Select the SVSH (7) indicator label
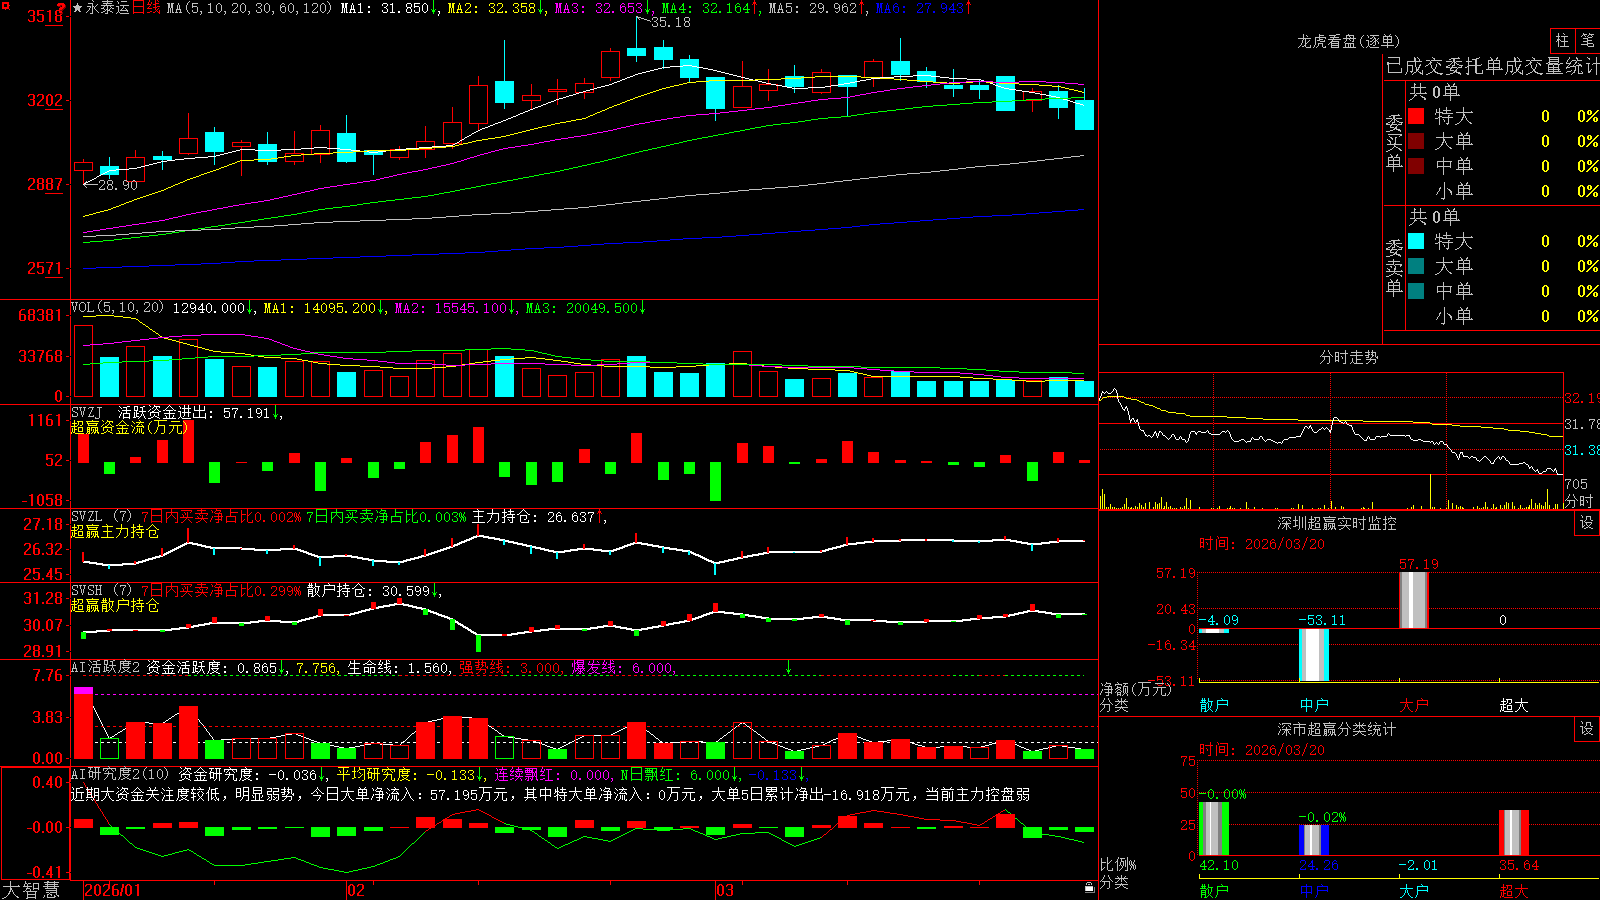Screen dimensions: 1600x900 pyautogui.click(x=101, y=591)
